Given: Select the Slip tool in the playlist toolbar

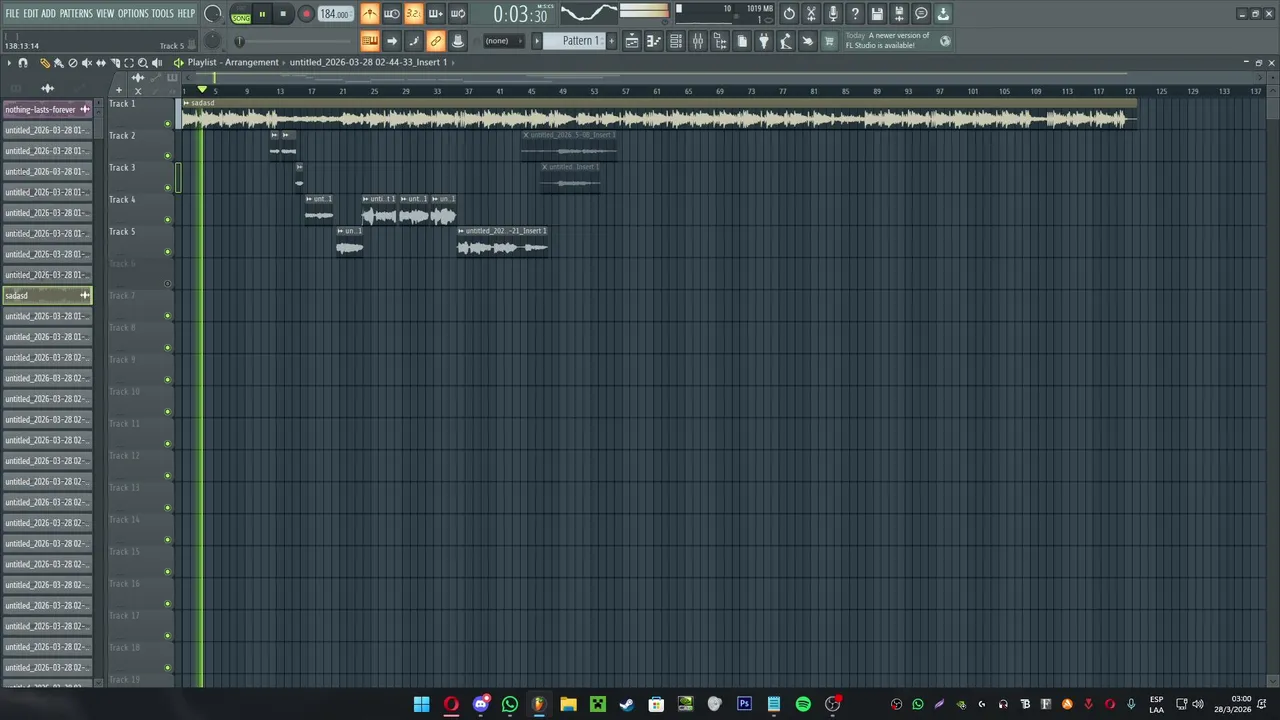Looking at the screenshot, I should point(101,63).
